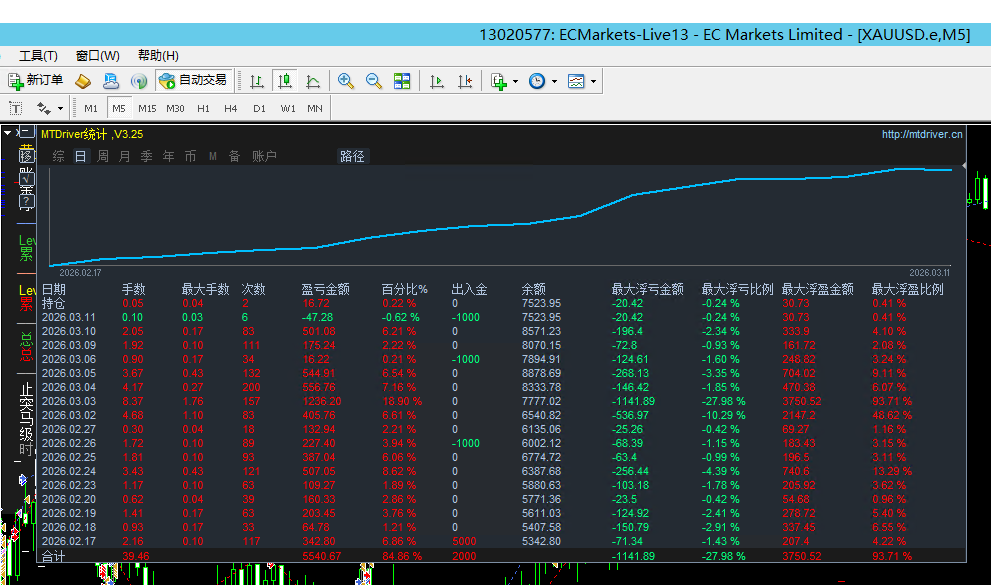991x585 pixels.
Task: Click the add indicators icon
Action: point(499,81)
